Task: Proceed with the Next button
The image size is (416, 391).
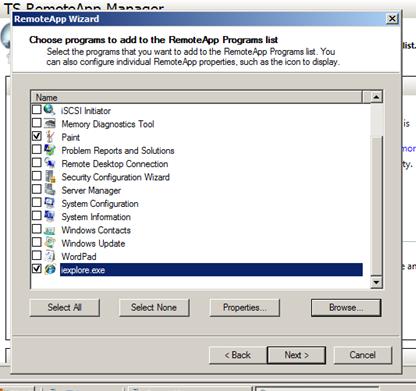Action: coord(296,355)
